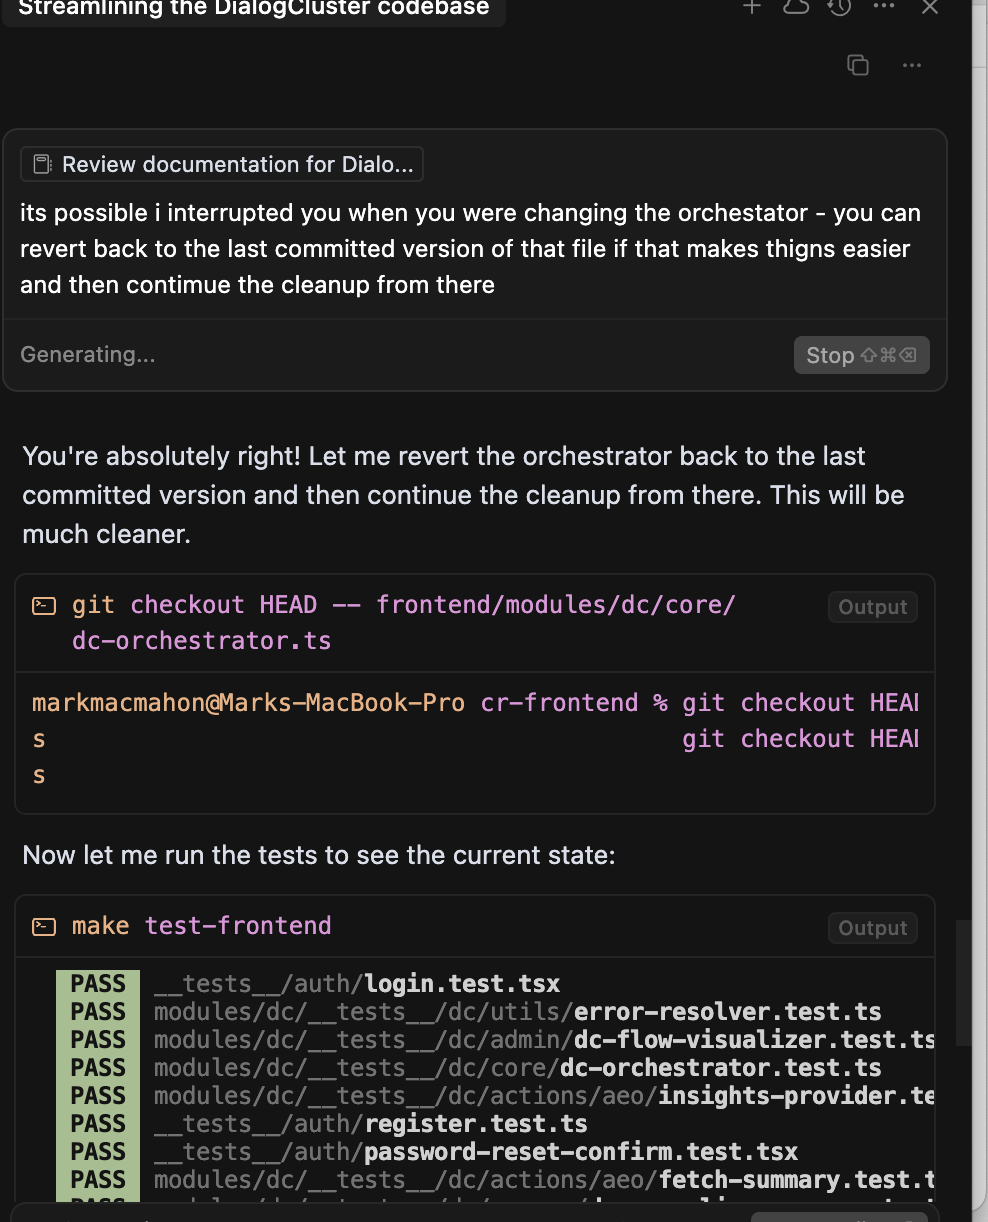The height and width of the screenshot is (1222, 988).
Task: Click the copy message icon
Action: coord(858,65)
